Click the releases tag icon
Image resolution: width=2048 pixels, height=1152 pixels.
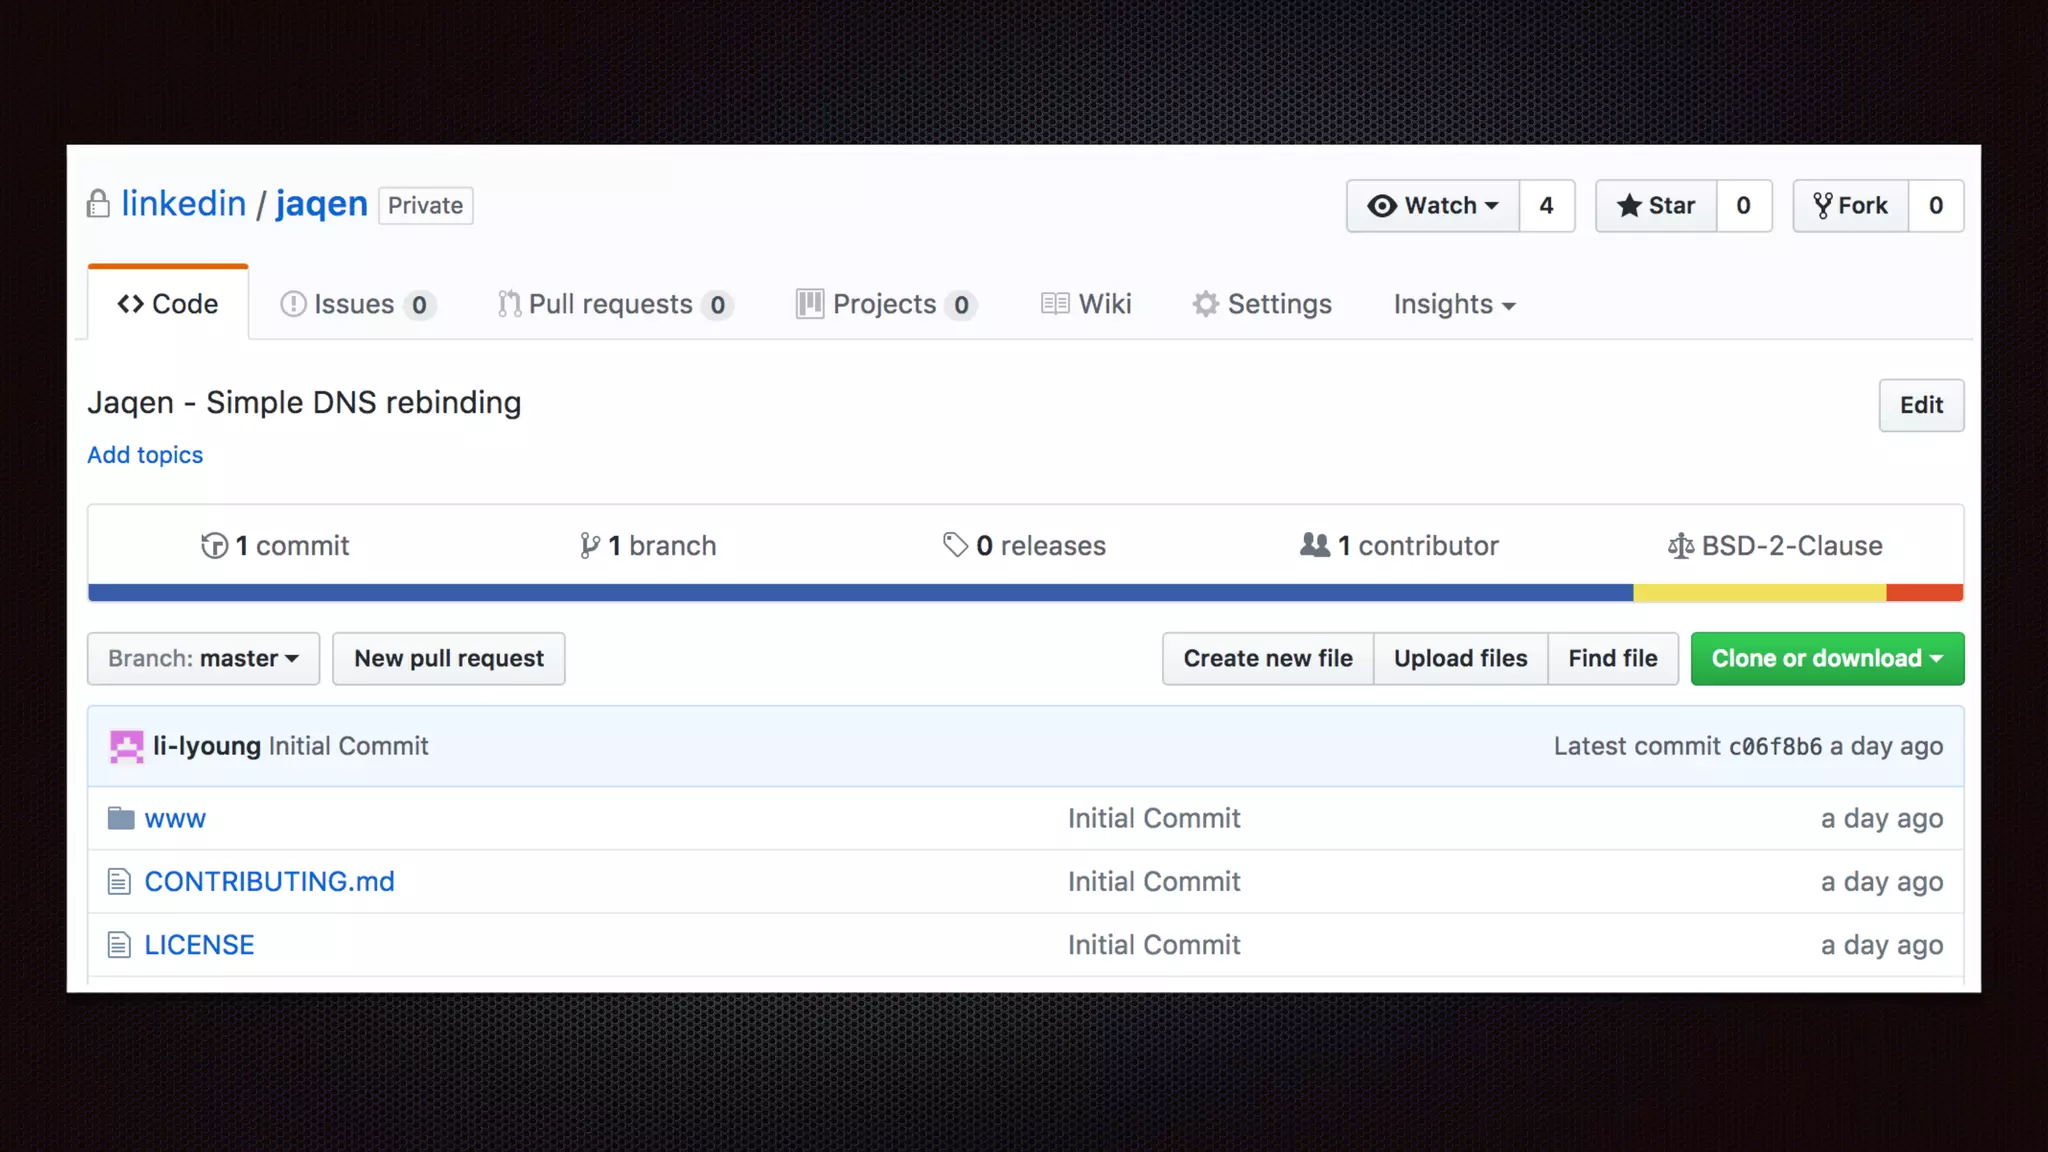coord(955,544)
